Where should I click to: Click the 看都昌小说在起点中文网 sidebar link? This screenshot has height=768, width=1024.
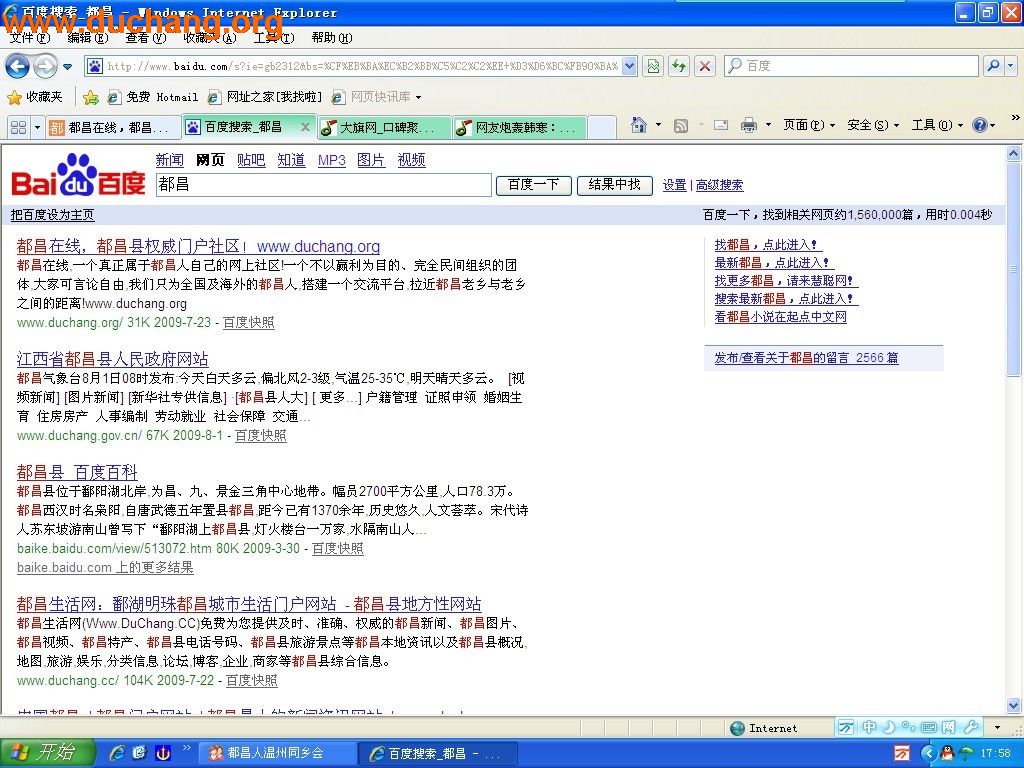coord(780,317)
